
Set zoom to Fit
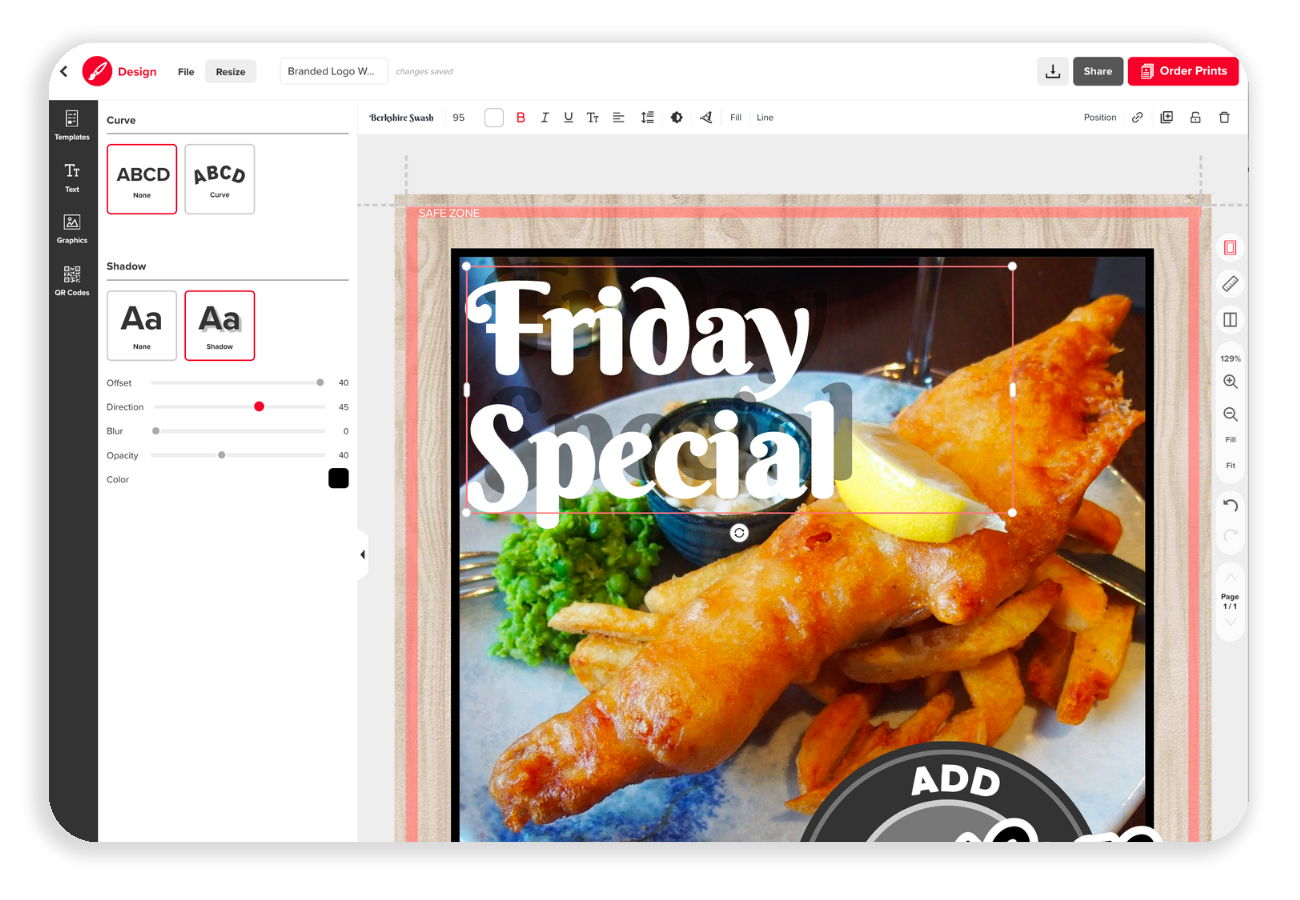coord(1230,466)
